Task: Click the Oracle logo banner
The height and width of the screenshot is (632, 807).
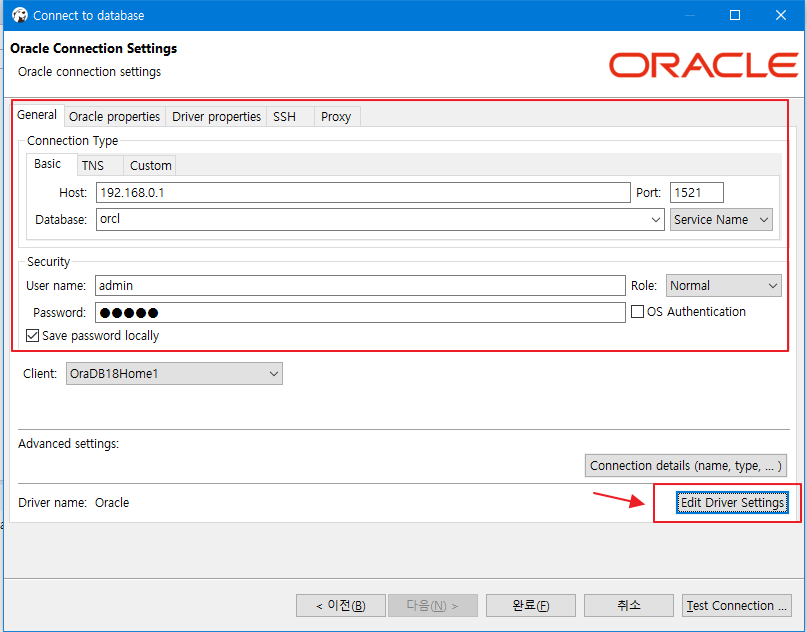Action: click(x=703, y=65)
